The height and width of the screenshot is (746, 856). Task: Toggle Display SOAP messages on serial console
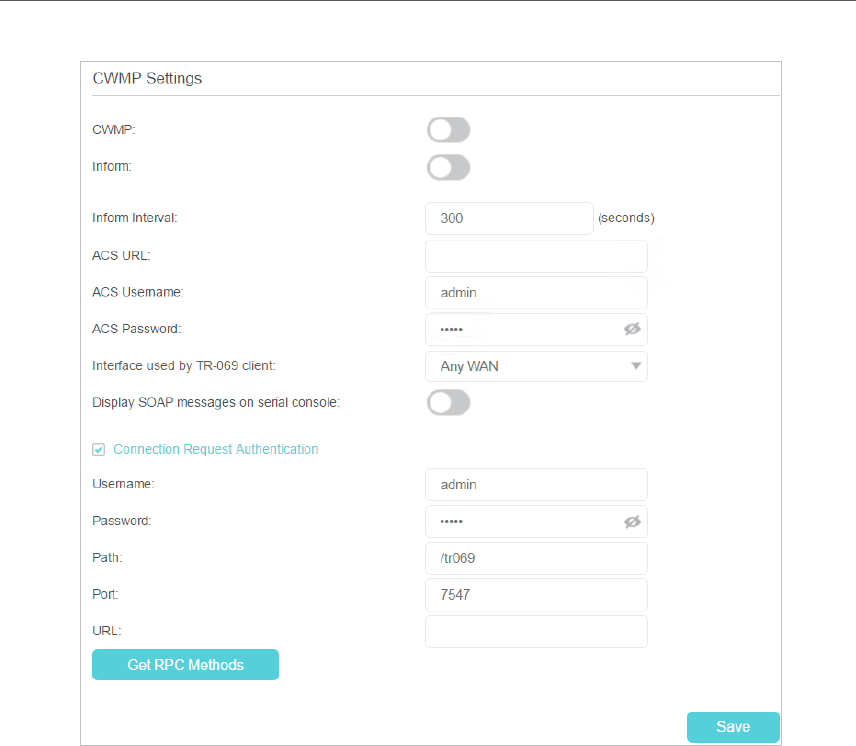tap(448, 403)
